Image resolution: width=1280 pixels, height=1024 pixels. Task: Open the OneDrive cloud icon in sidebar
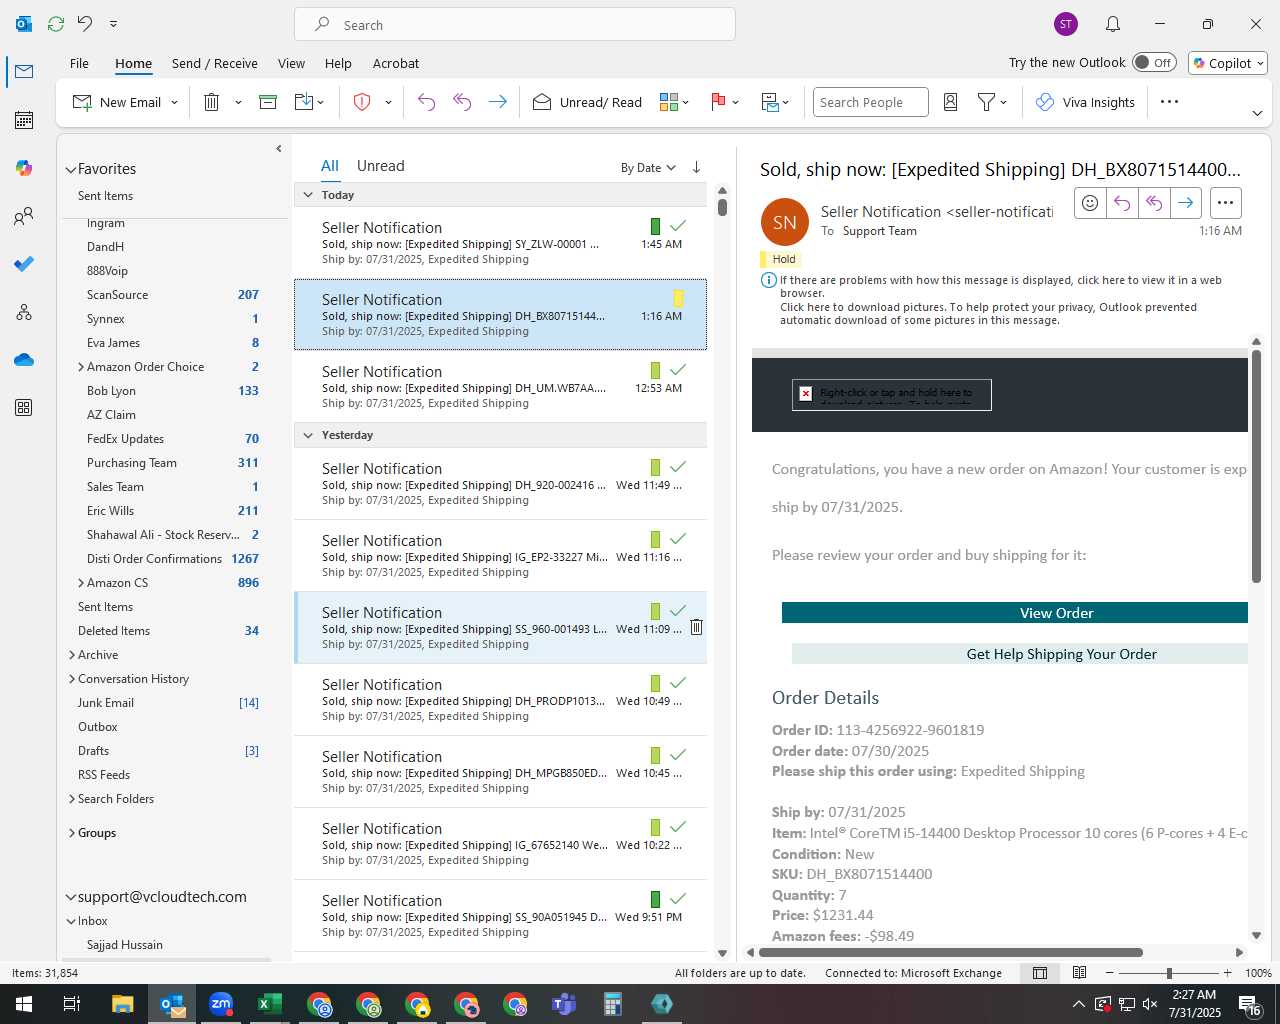[x=24, y=360]
